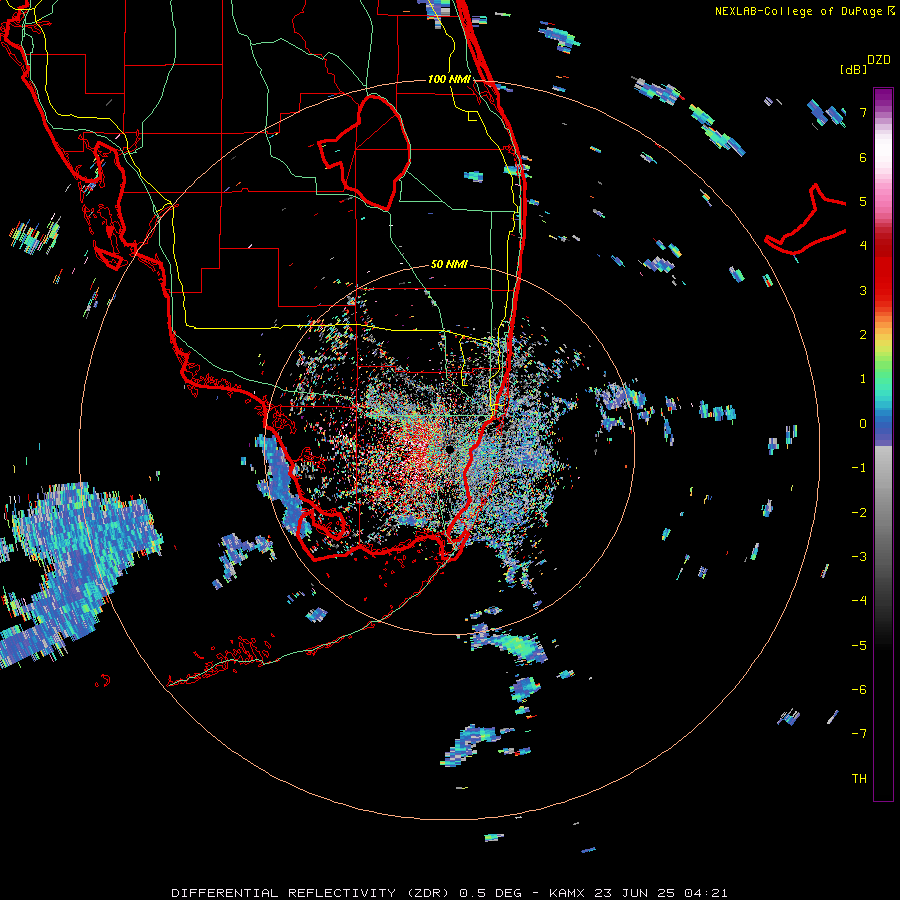Click the 2 value on color scale
Screen dimensions: 900x900
coord(863,335)
